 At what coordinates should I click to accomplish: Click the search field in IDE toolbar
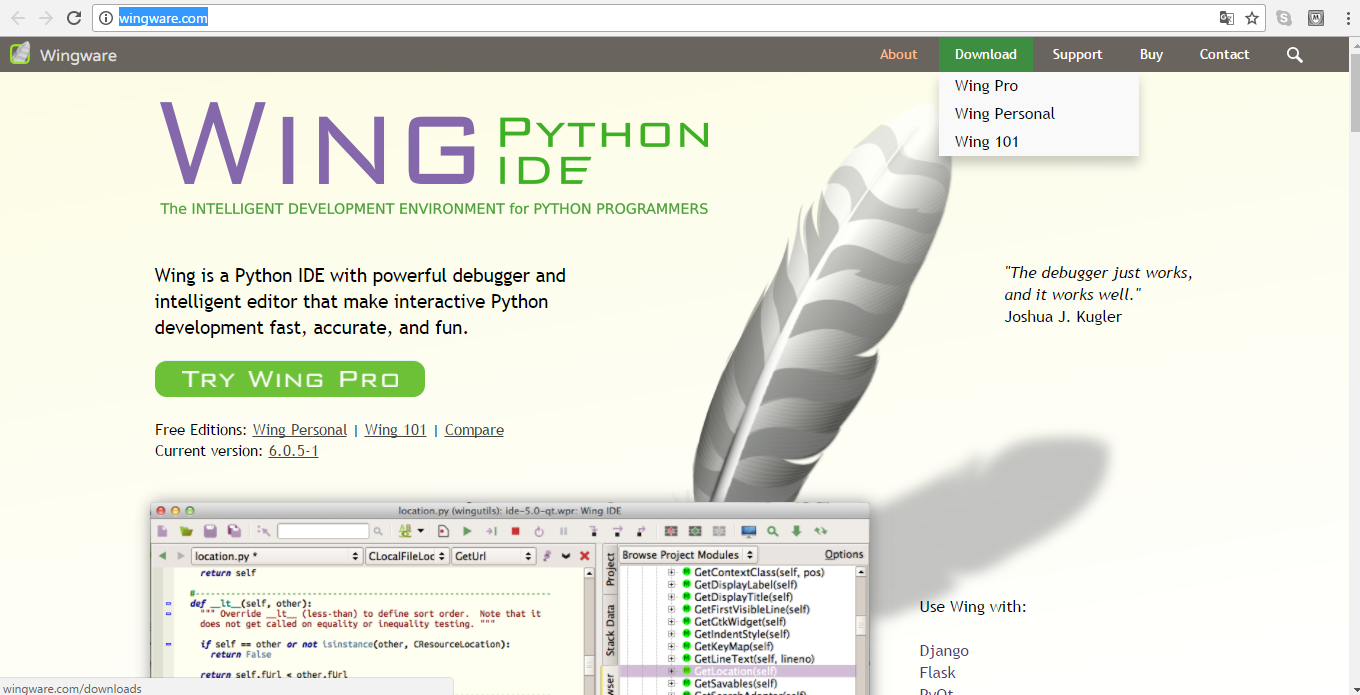tap(323, 531)
